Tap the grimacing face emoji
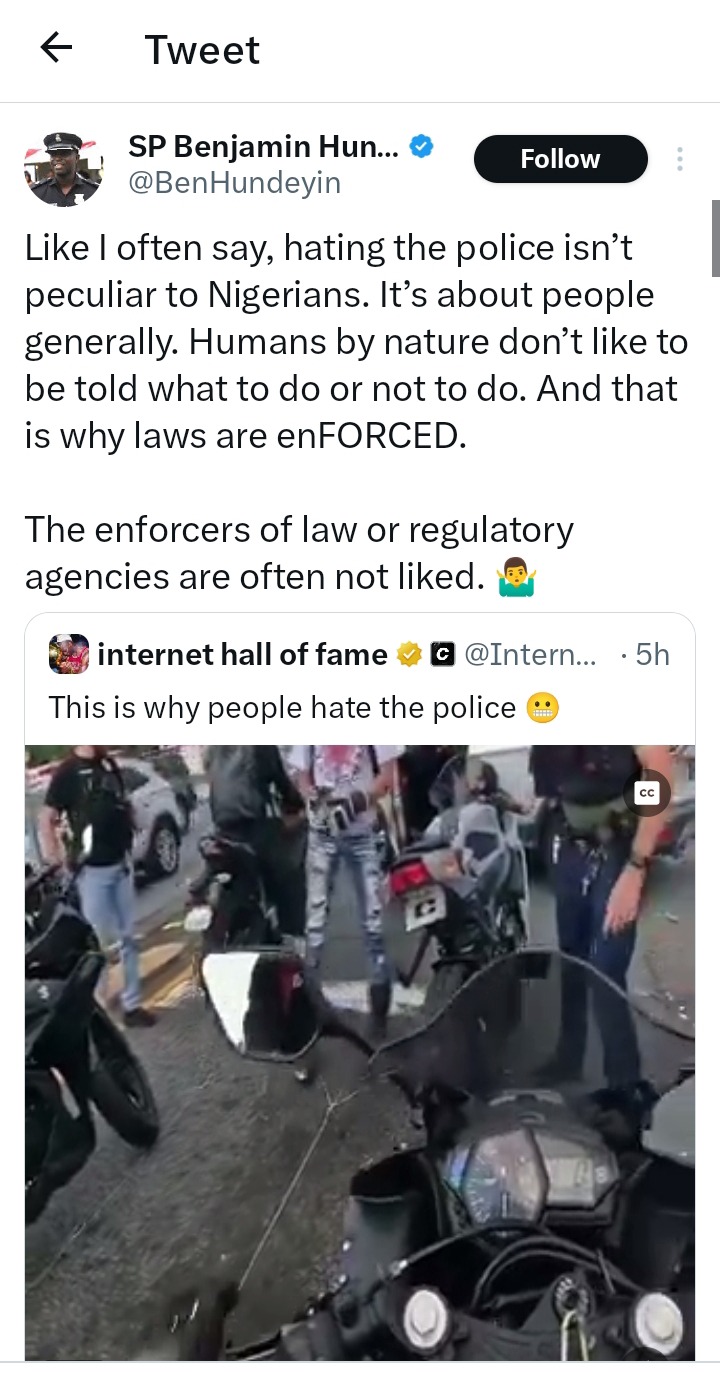This screenshot has width=720, height=1374. click(x=543, y=708)
